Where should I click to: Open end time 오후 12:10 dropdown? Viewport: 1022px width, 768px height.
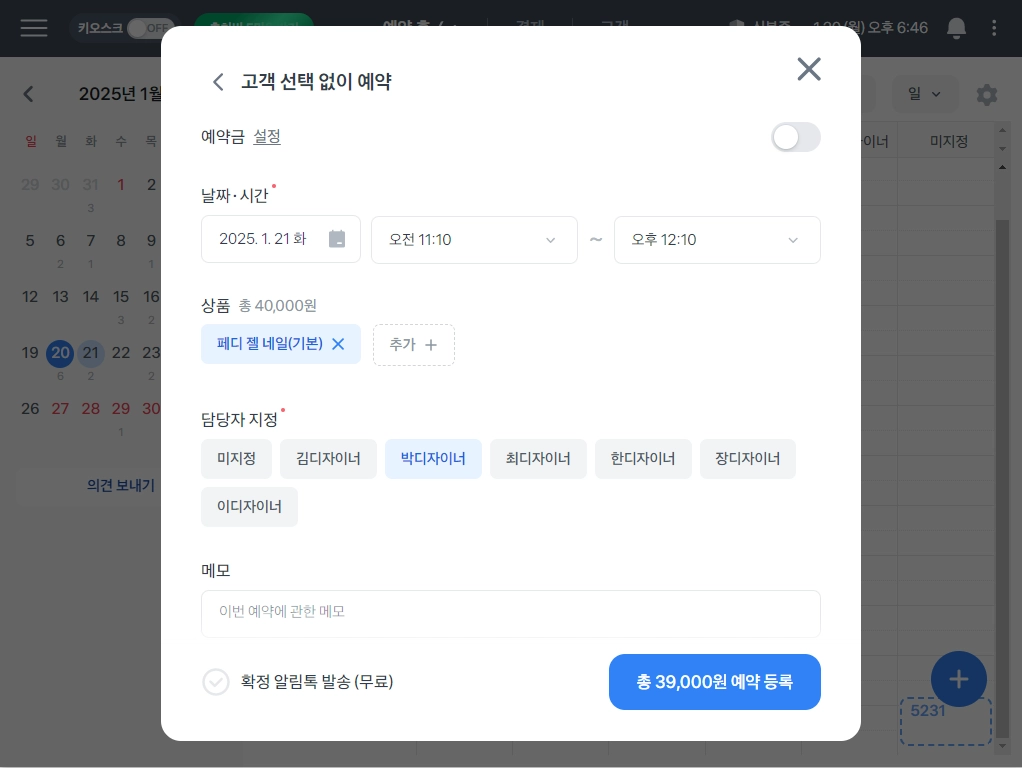click(717, 240)
